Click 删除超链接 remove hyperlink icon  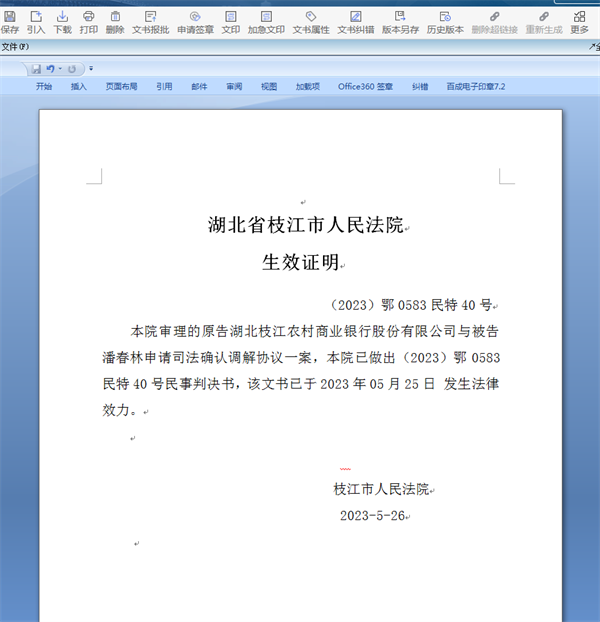[495, 22]
